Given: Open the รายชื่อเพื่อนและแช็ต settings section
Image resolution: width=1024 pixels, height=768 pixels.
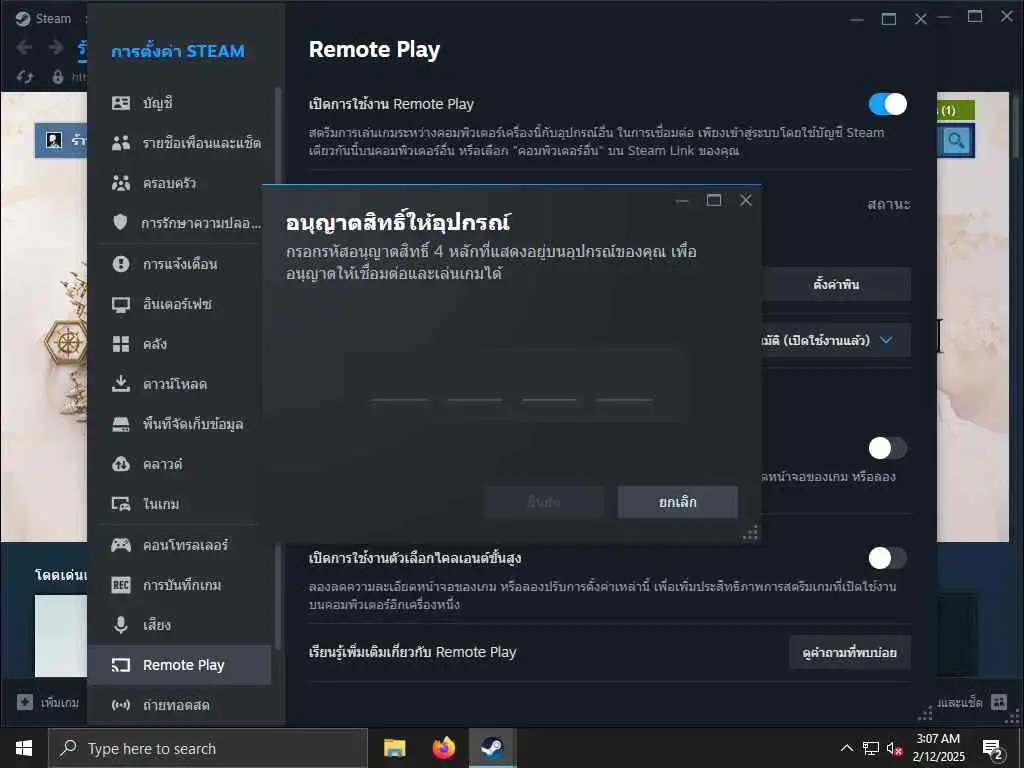Looking at the screenshot, I should point(180,143).
